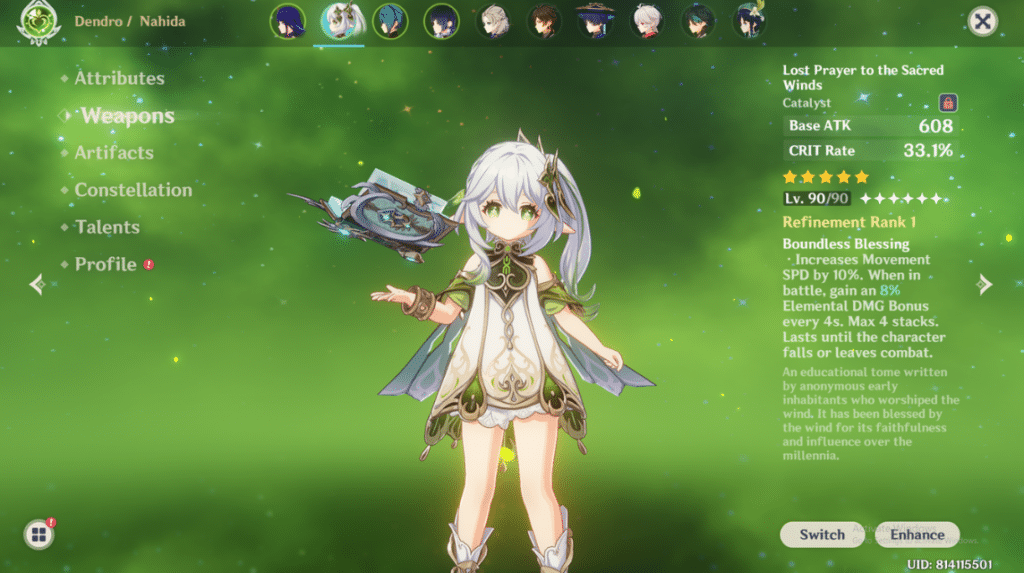Go to previous character with left arrow
This screenshot has width=1024, height=573.
[37, 285]
